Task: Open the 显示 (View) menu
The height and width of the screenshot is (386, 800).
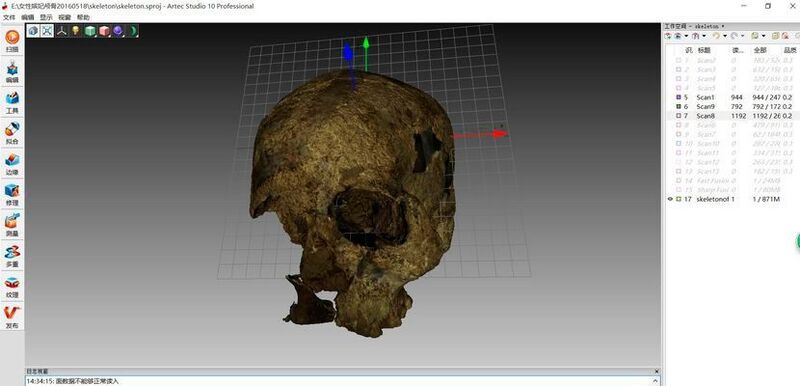Action: 46,17
